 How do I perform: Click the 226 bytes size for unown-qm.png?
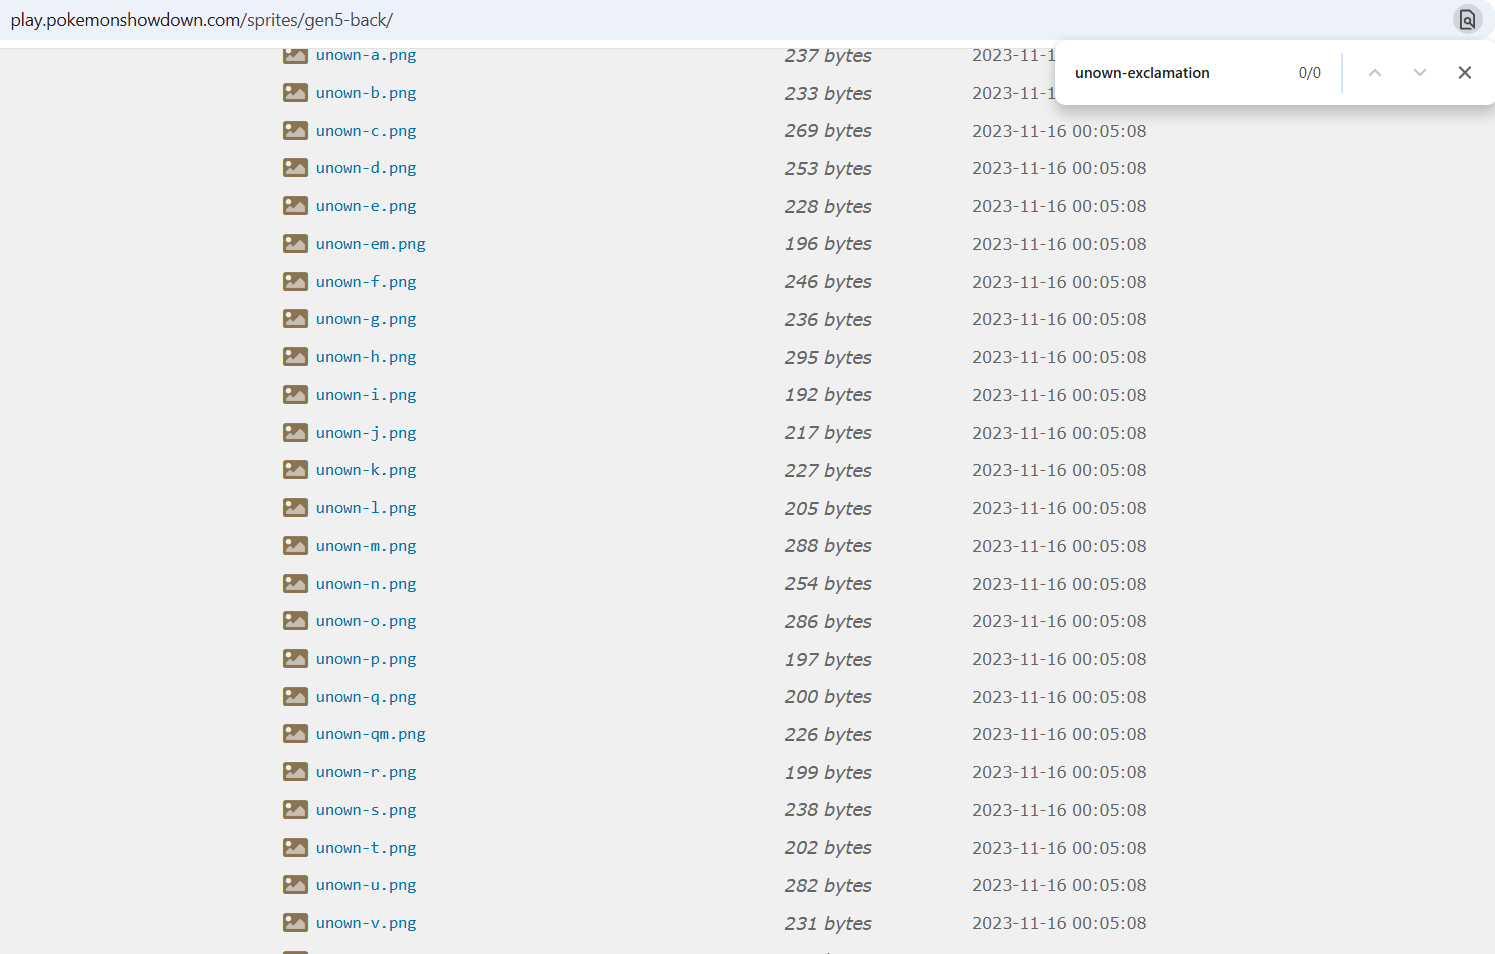(828, 735)
